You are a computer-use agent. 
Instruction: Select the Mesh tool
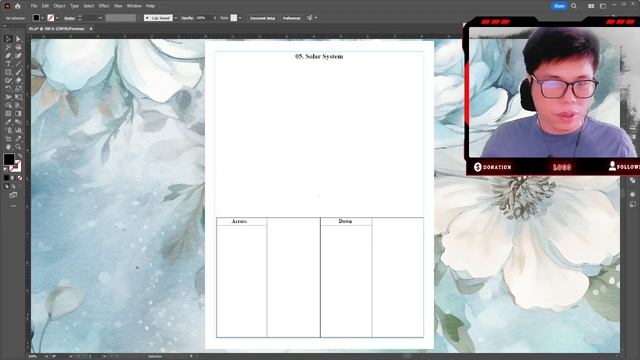click(x=8, y=113)
